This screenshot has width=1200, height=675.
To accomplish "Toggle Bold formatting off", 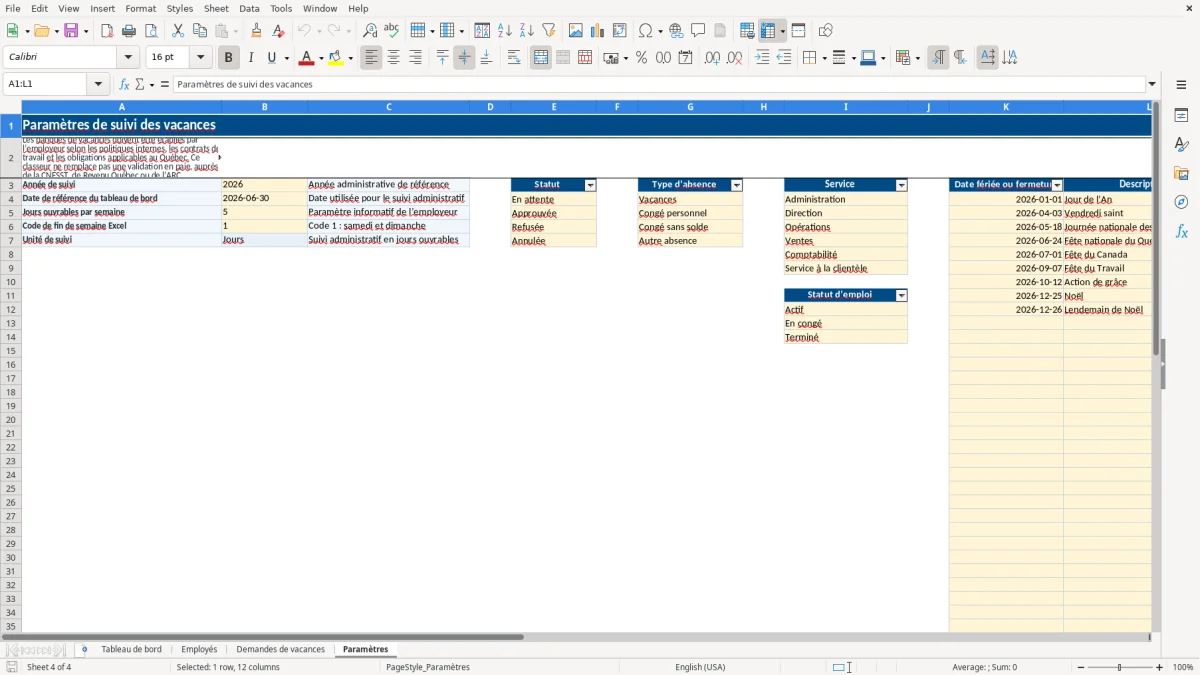I will [229, 58].
